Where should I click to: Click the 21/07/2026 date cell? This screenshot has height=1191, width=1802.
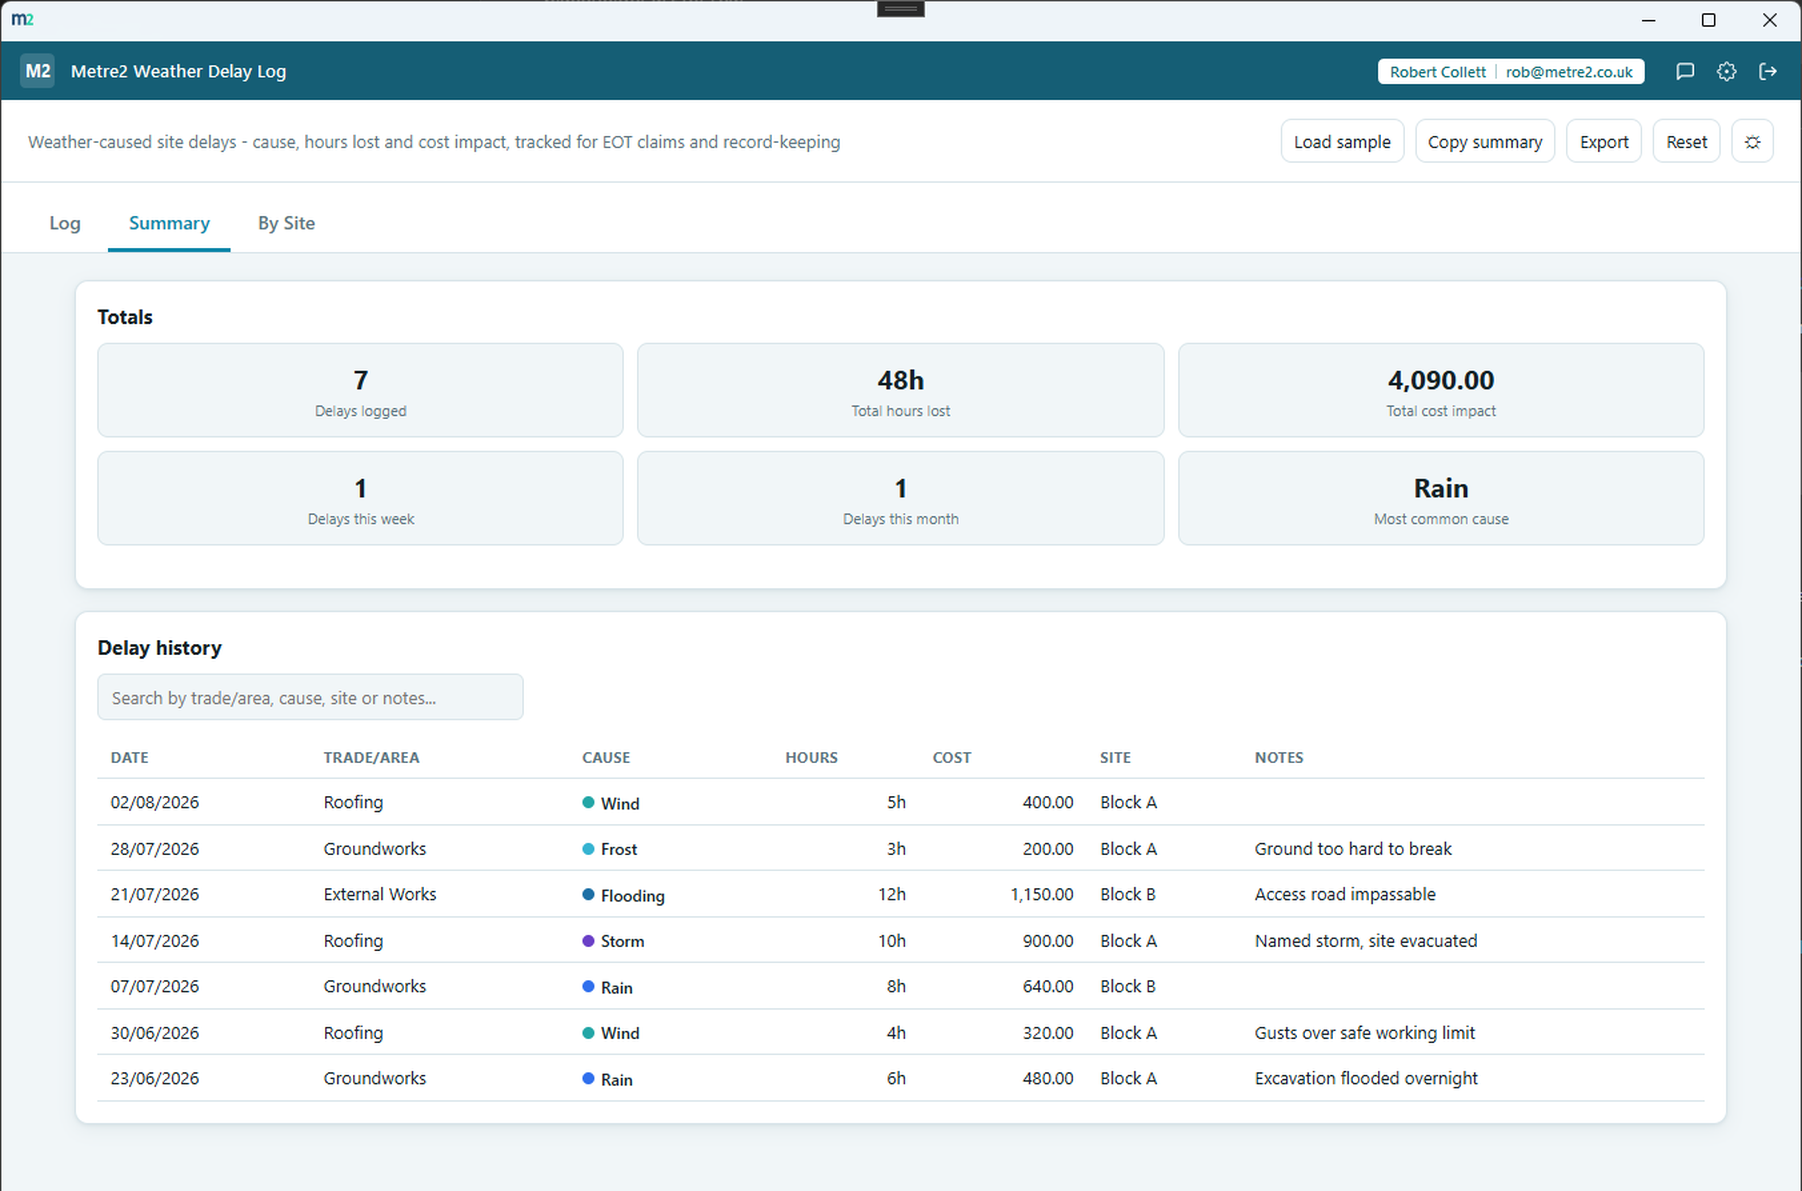155,894
